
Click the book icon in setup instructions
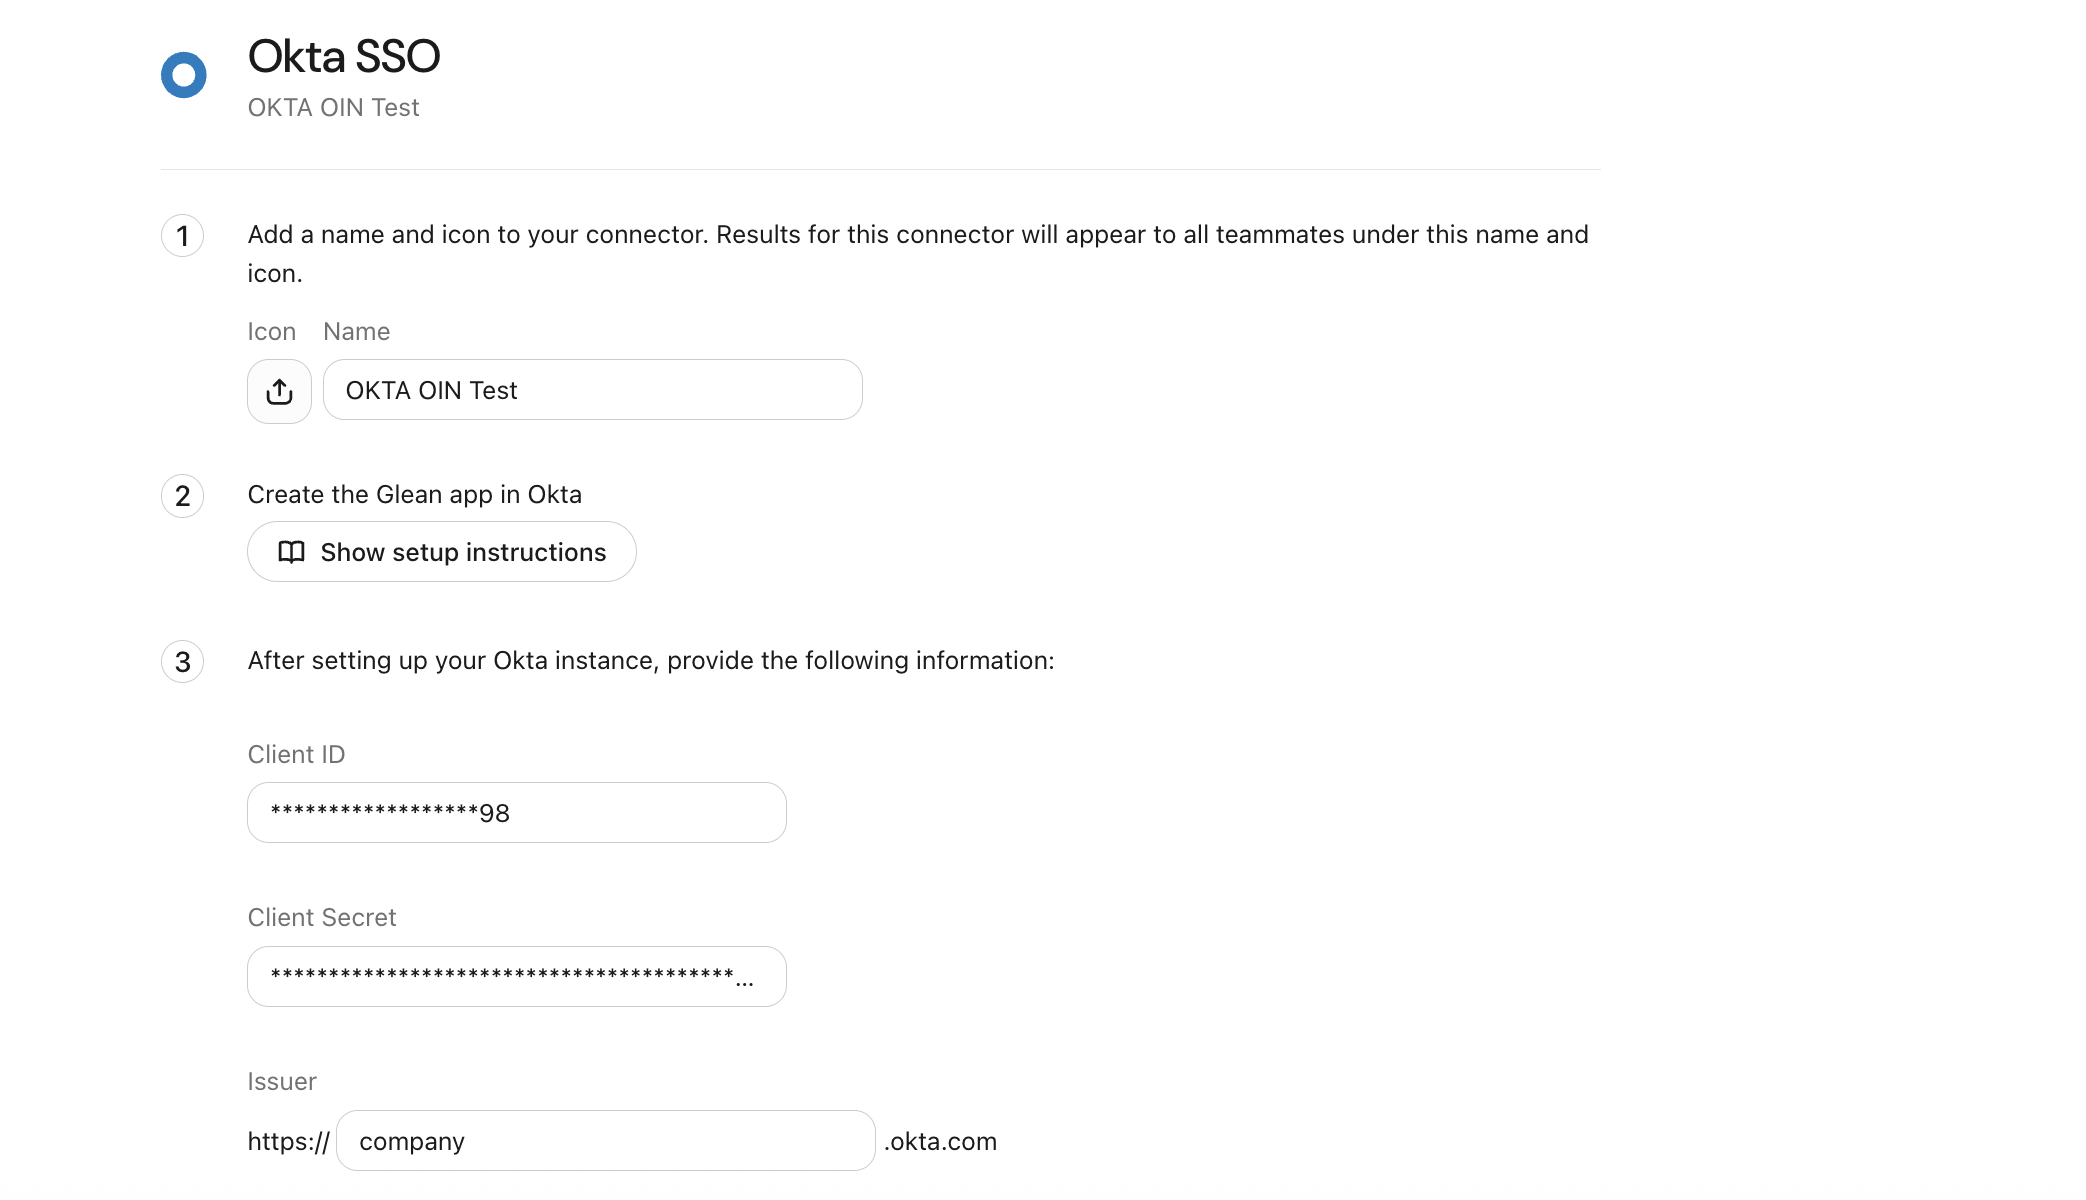(291, 552)
